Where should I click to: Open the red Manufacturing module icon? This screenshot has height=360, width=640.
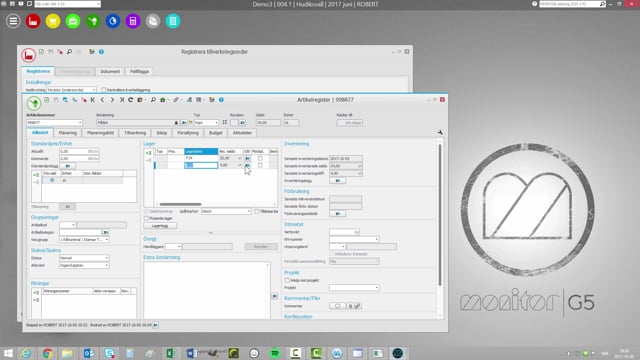33,21
